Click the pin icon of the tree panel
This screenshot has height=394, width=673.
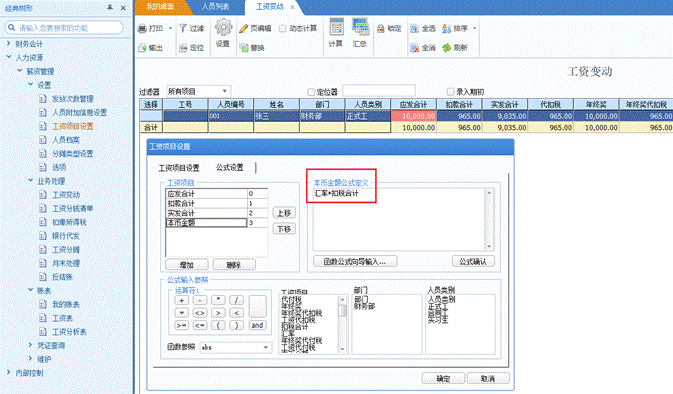(110, 8)
